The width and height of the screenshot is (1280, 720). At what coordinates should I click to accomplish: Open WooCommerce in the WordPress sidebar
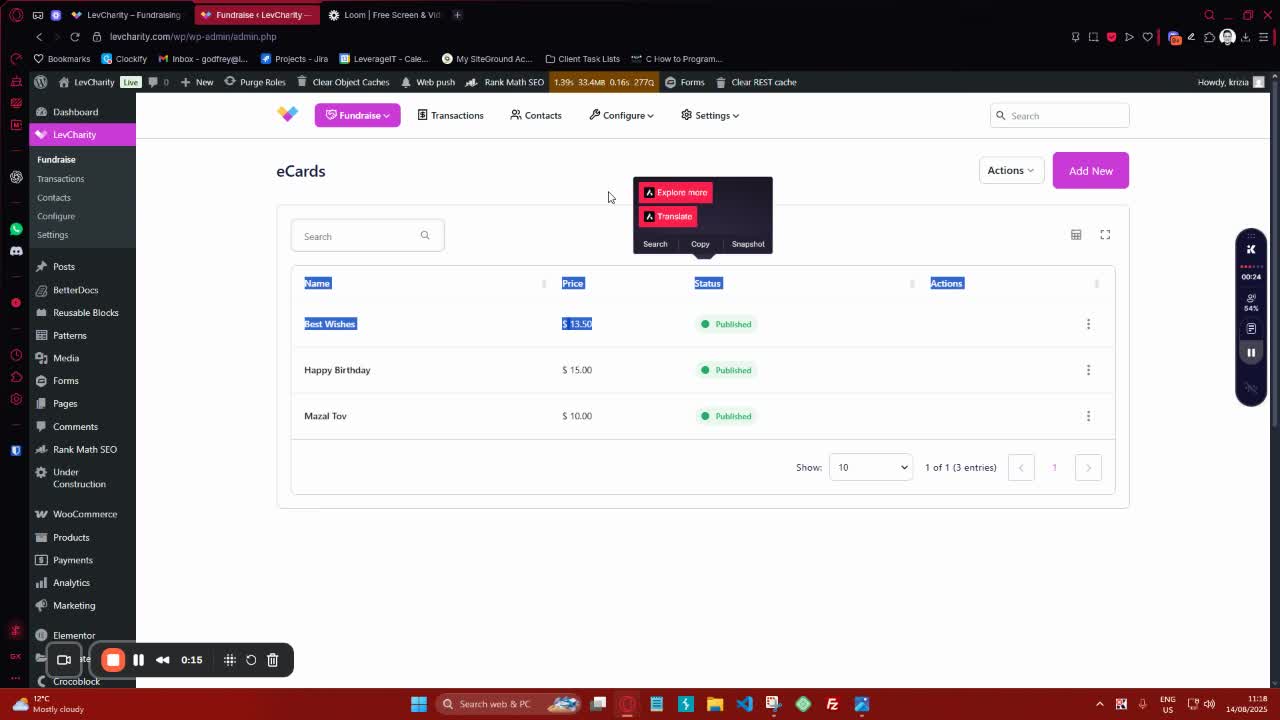[x=84, y=514]
